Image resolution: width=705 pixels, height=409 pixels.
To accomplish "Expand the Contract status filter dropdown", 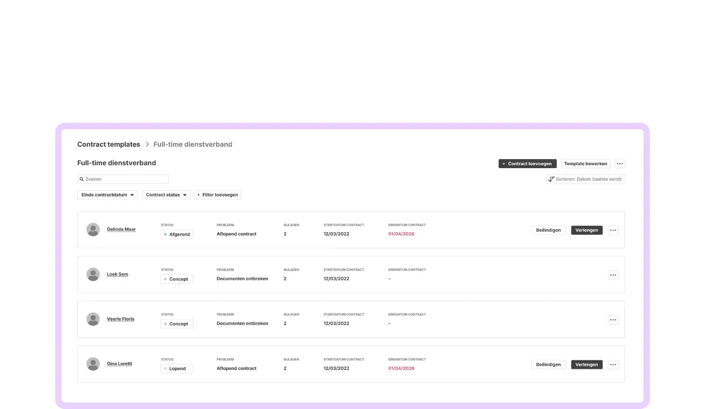I will pyautogui.click(x=166, y=195).
